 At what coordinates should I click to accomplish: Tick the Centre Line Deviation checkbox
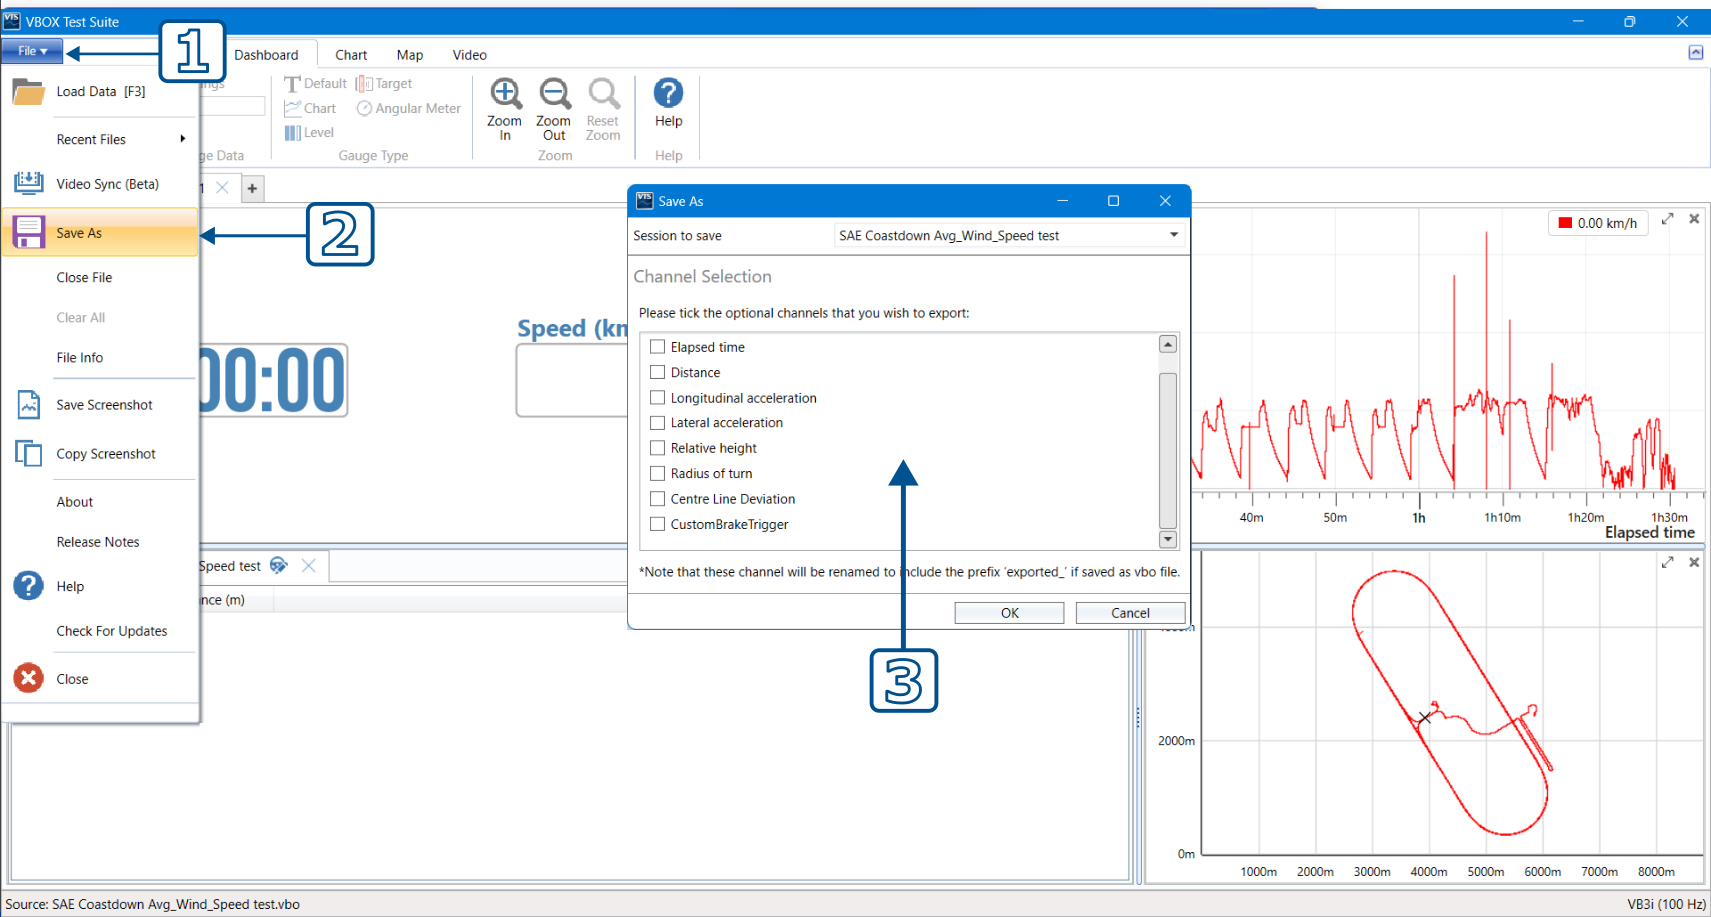tap(657, 498)
